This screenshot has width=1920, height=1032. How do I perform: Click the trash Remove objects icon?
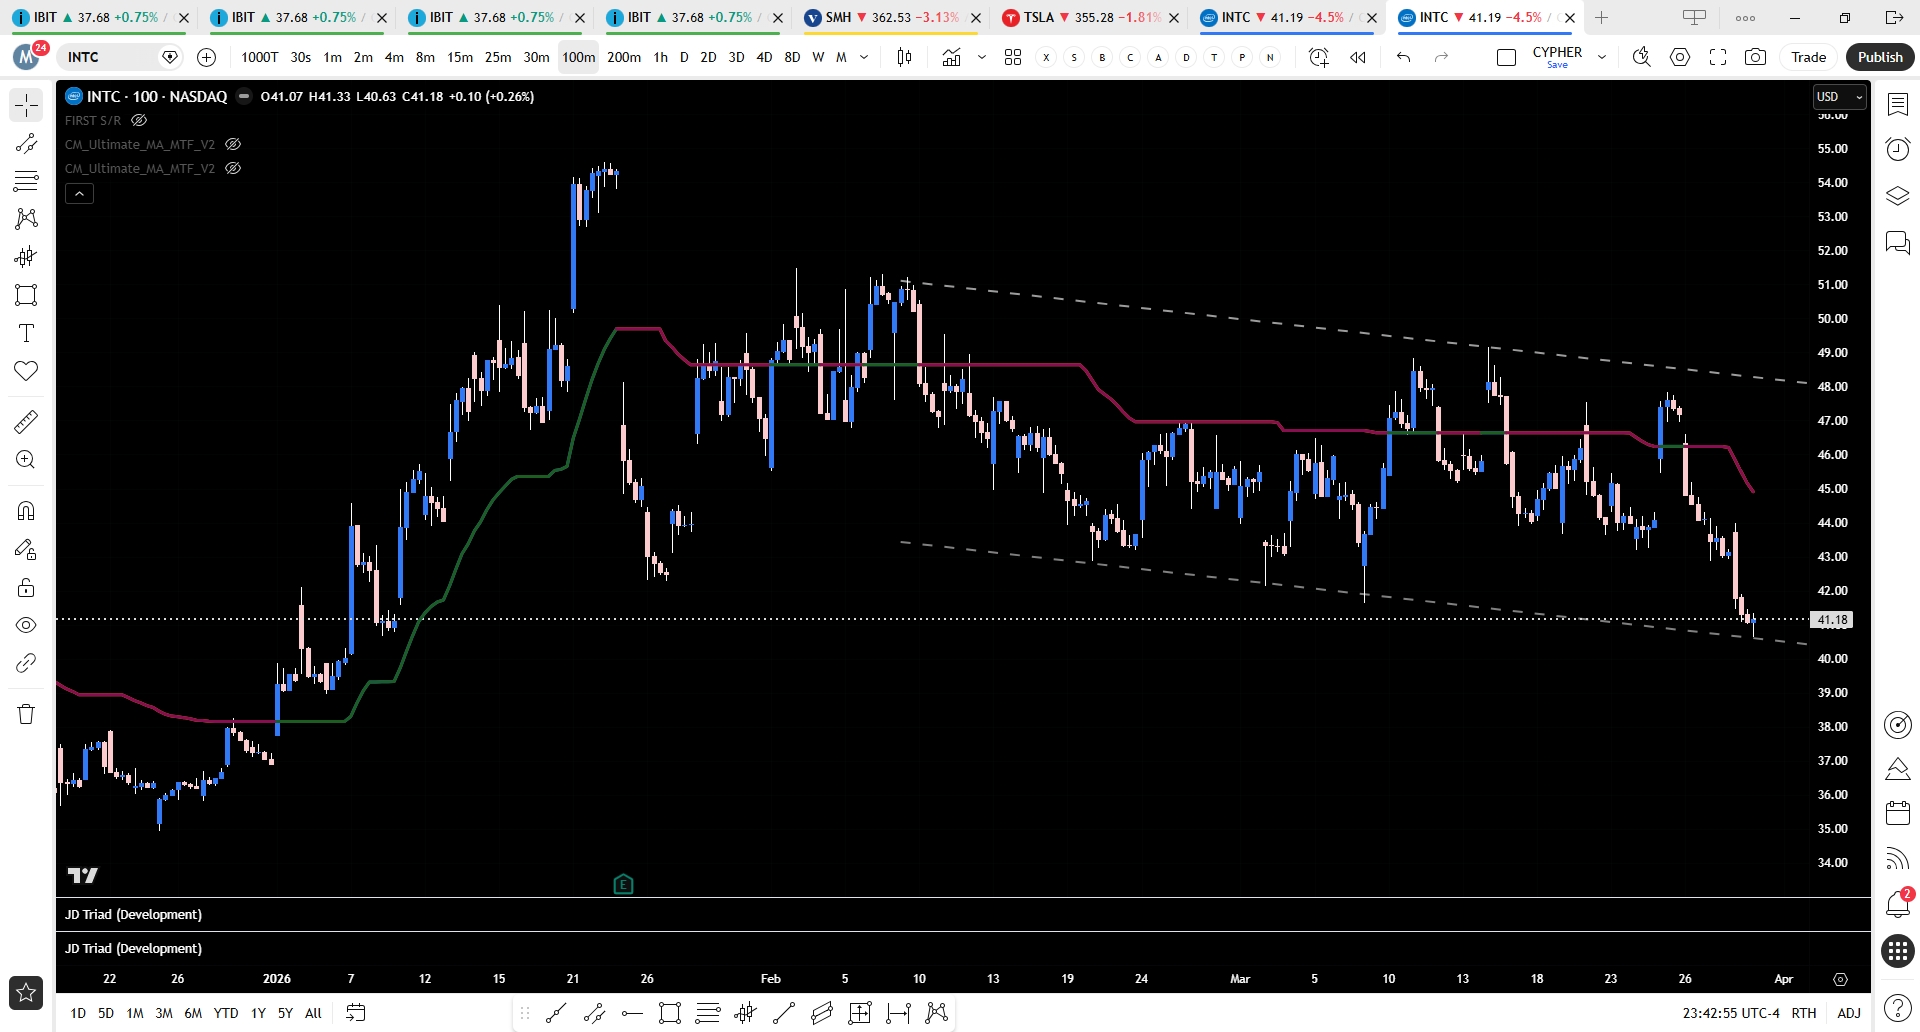tap(26, 714)
